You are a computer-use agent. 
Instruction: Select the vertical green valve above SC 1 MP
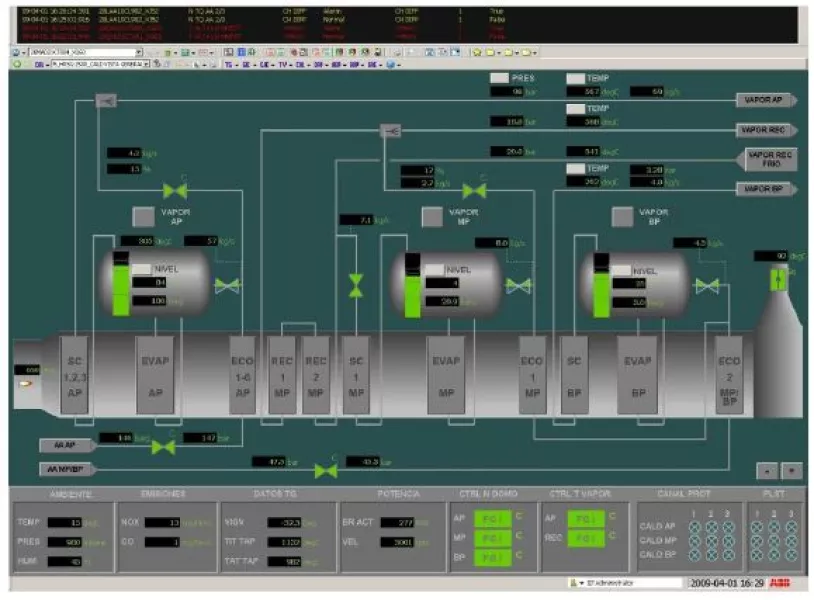(355, 287)
